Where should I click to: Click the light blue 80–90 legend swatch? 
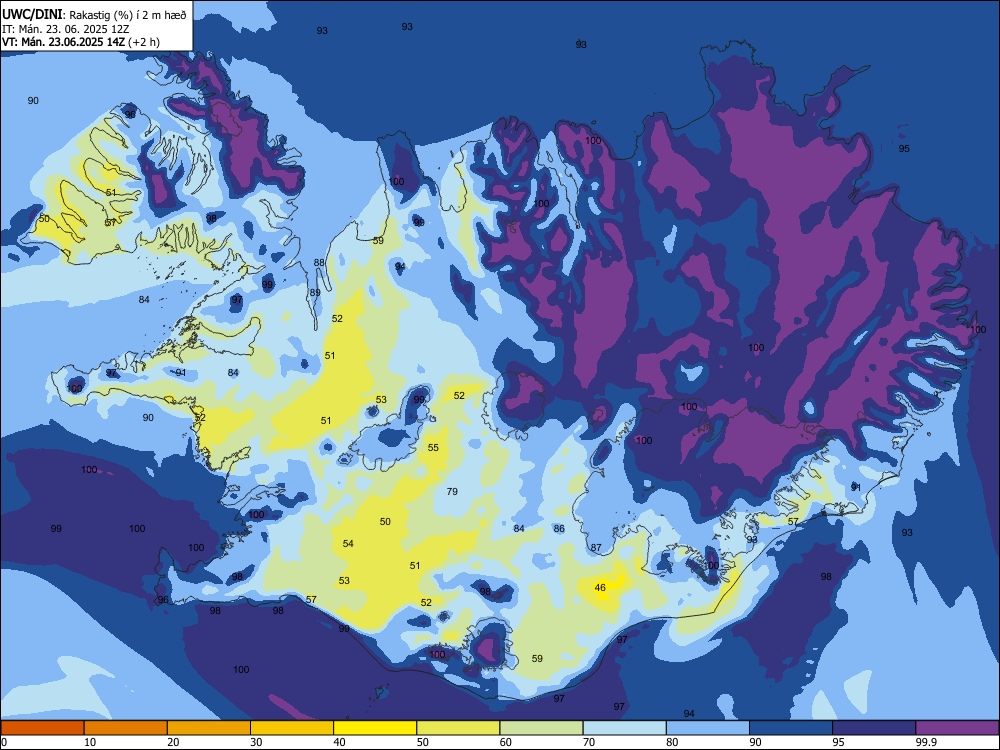(x=708, y=728)
